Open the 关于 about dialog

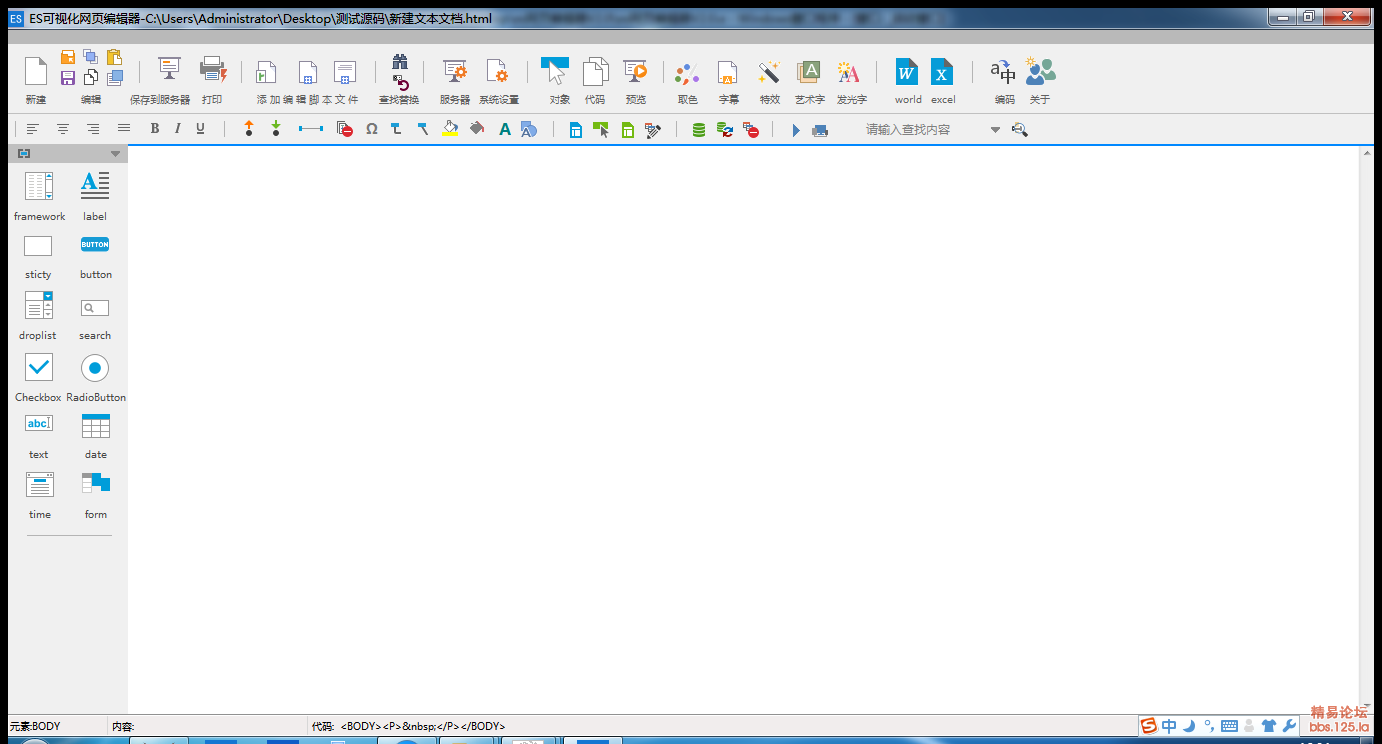click(1041, 71)
